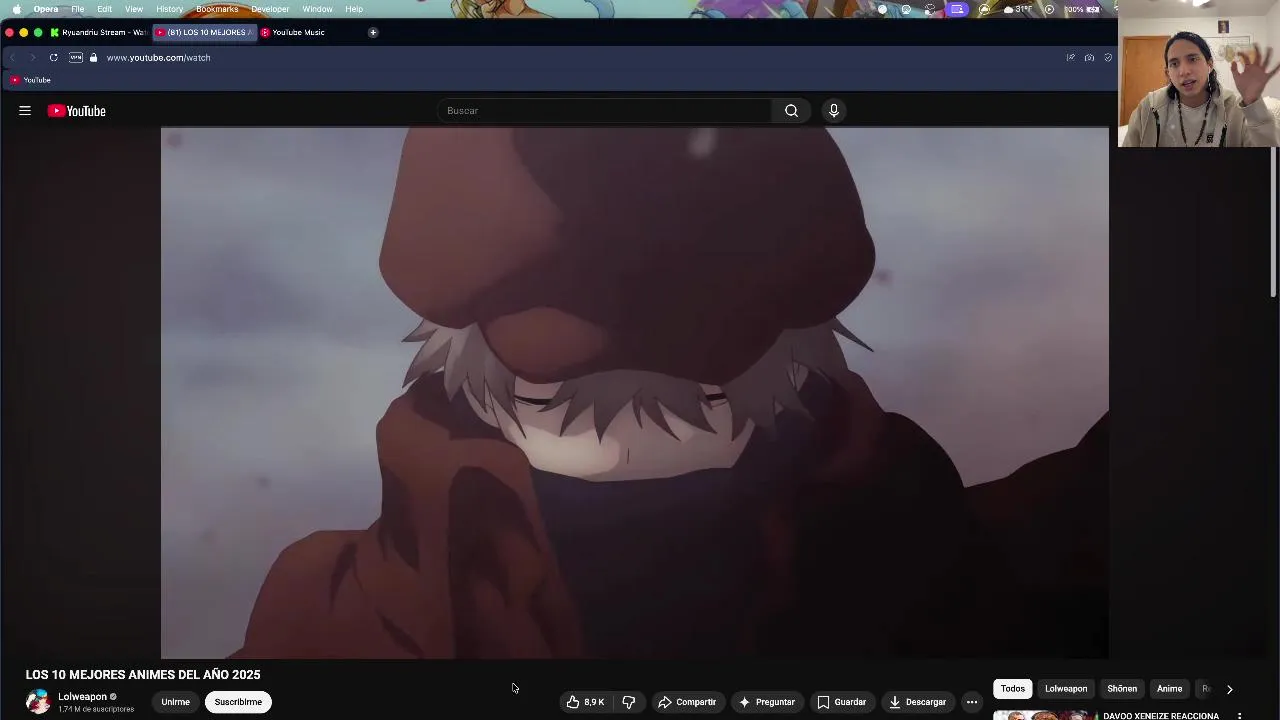
Task: Click the video title LOS 10 MEJORES ANIMES
Action: coord(143,675)
